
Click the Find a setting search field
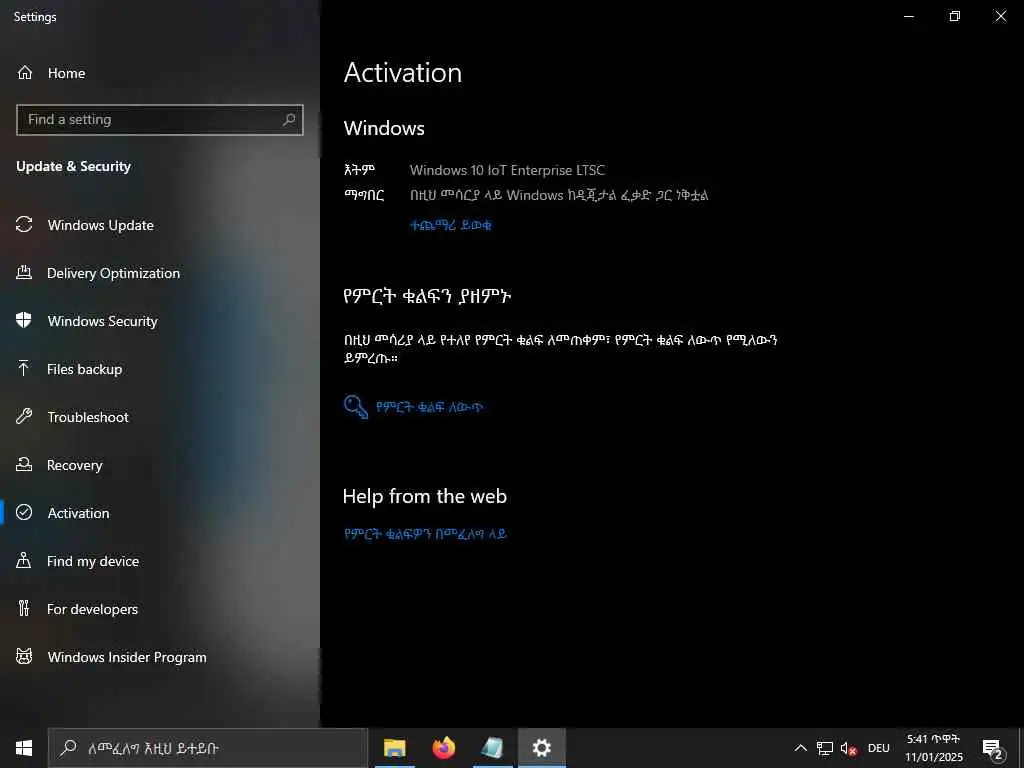pyautogui.click(x=159, y=120)
